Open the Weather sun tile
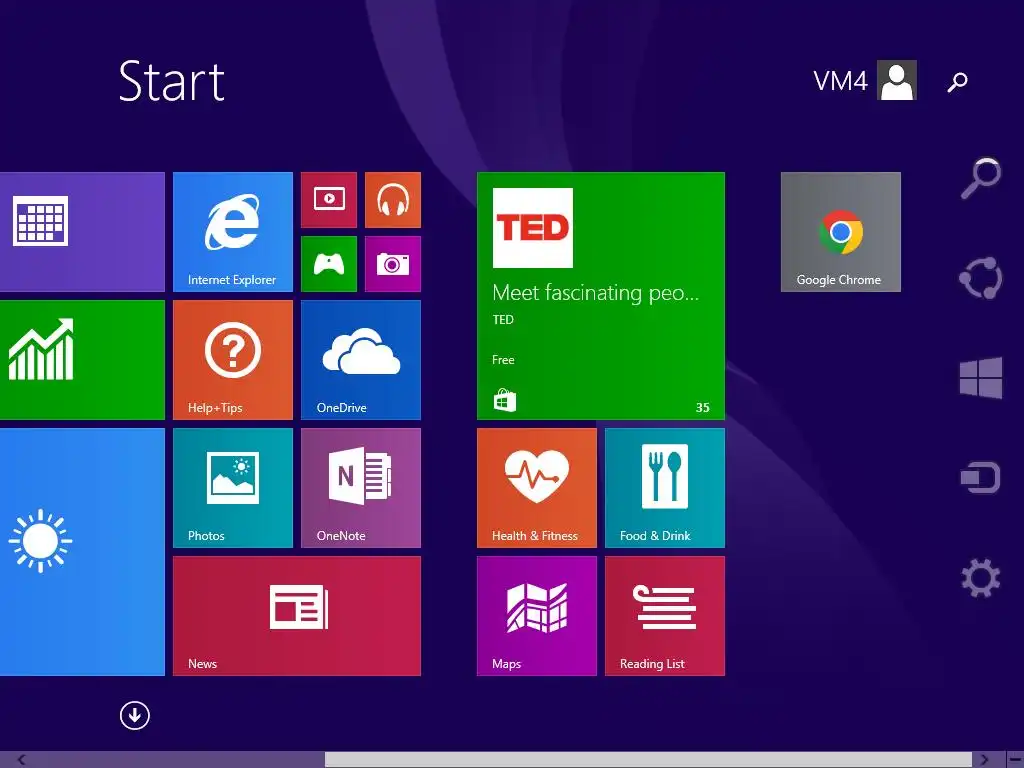The width and height of the screenshot is (1024, 768). pyautogui.click(x=82, y=552)
